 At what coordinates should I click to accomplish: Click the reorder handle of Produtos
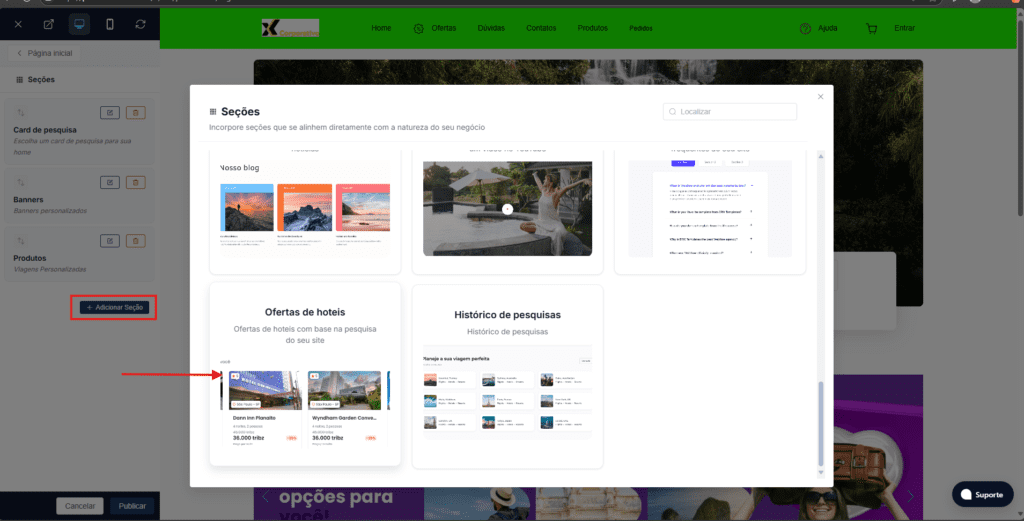coord(20,241)
